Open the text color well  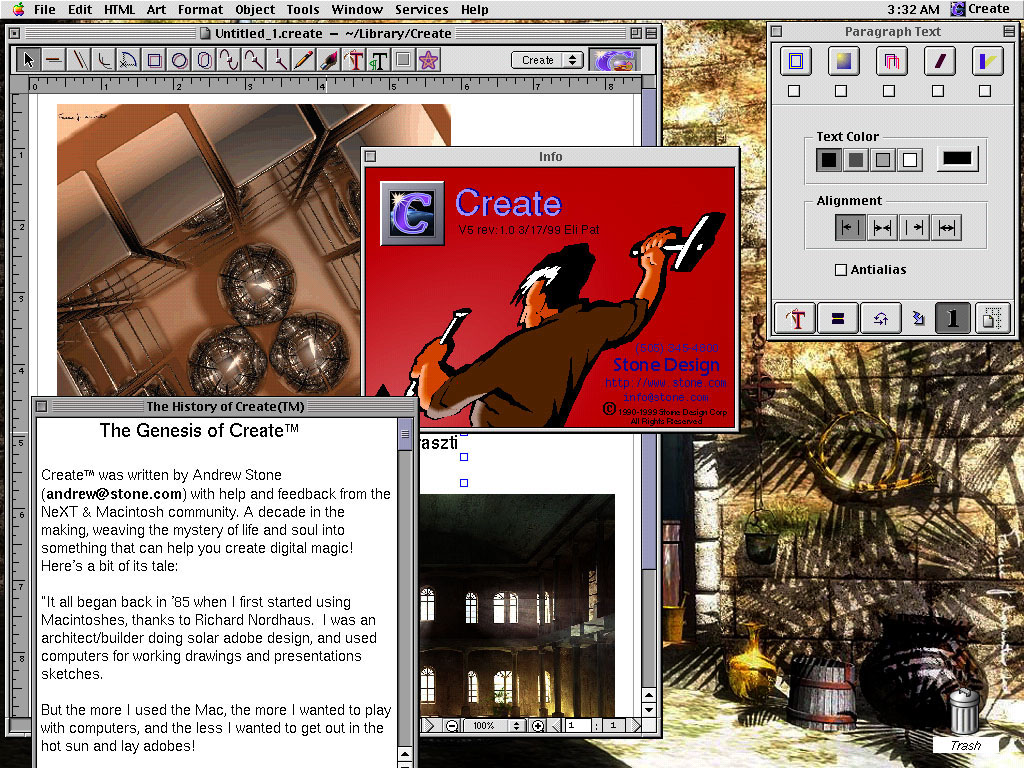pos(957,159)
